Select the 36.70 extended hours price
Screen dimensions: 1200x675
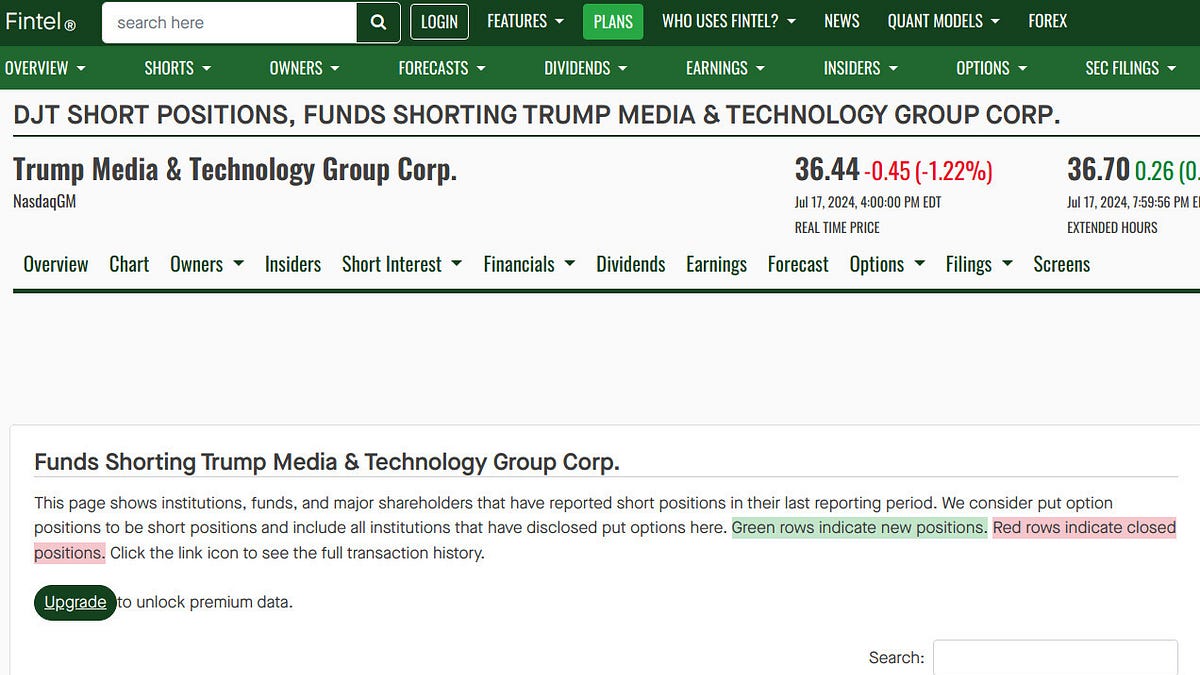[x=1098, y=170]
